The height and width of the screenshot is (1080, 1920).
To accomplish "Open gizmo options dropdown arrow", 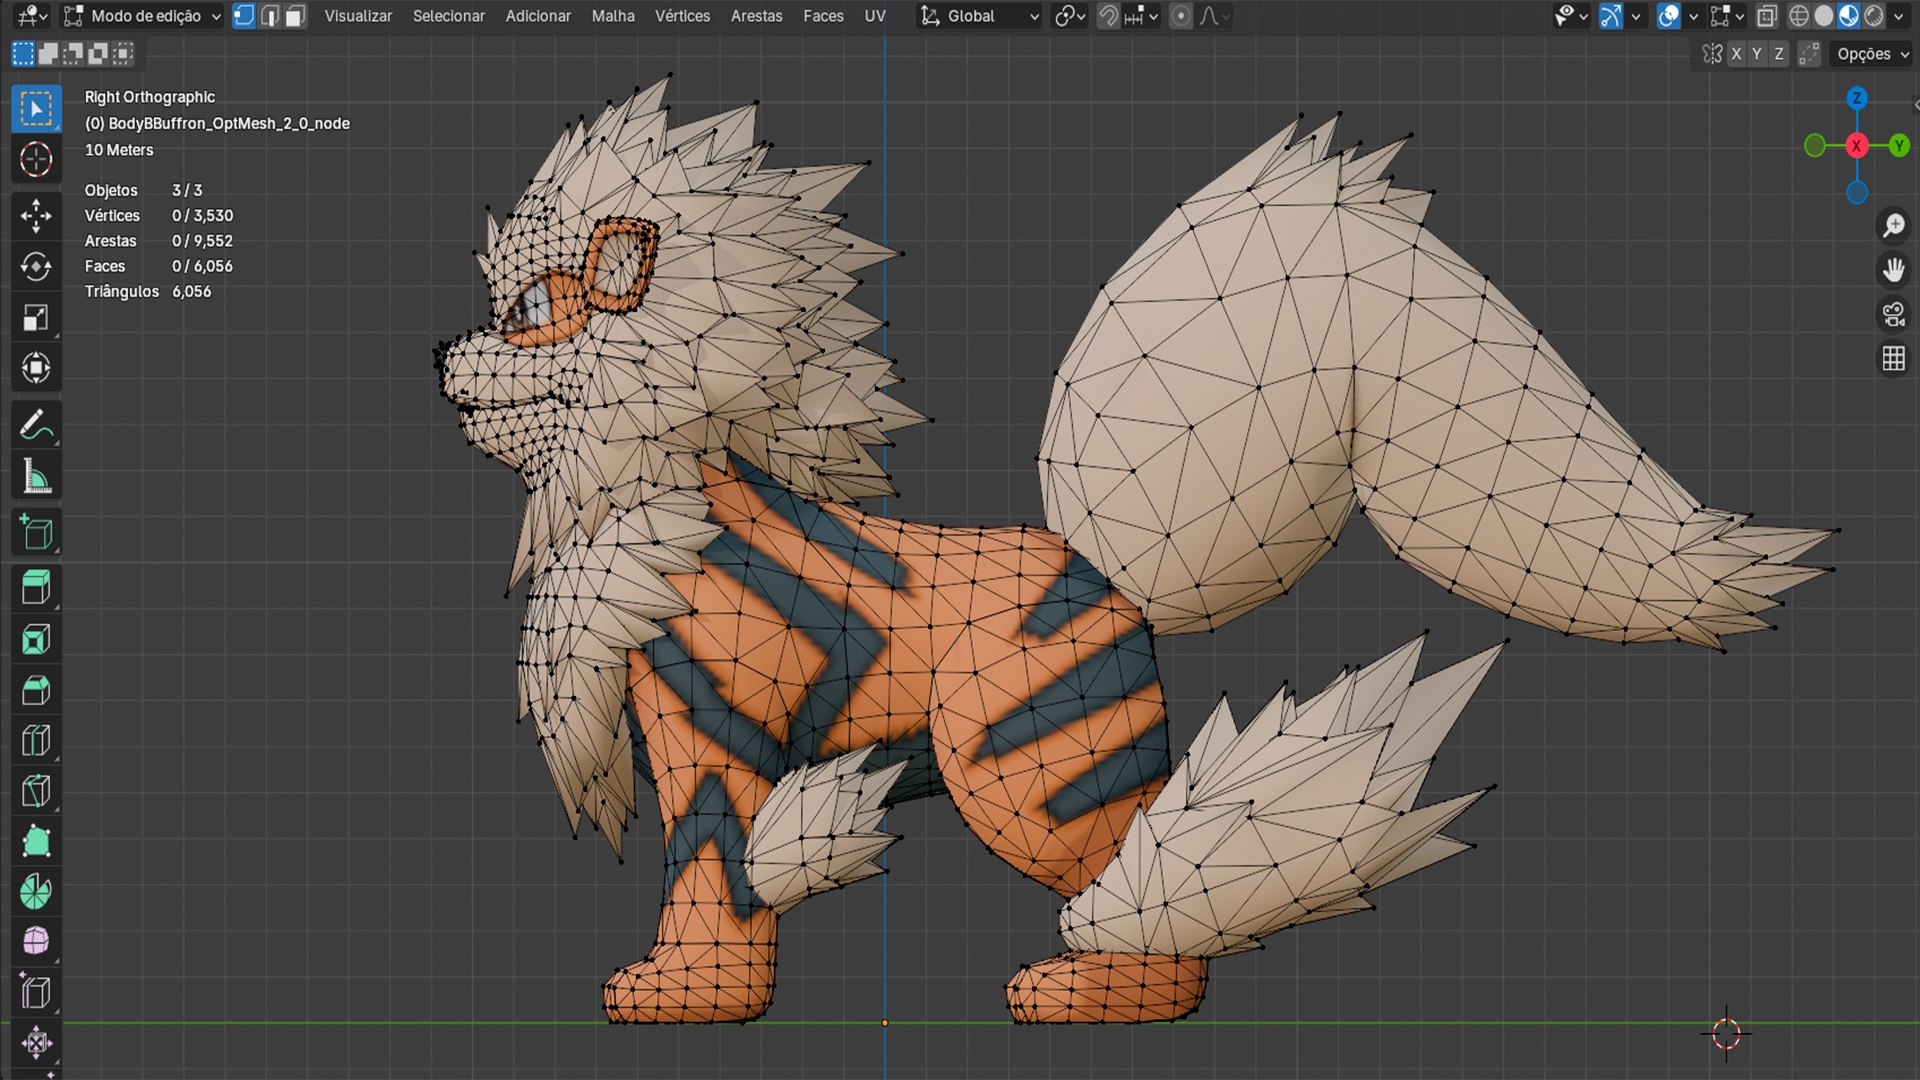I will (1636, 16).
